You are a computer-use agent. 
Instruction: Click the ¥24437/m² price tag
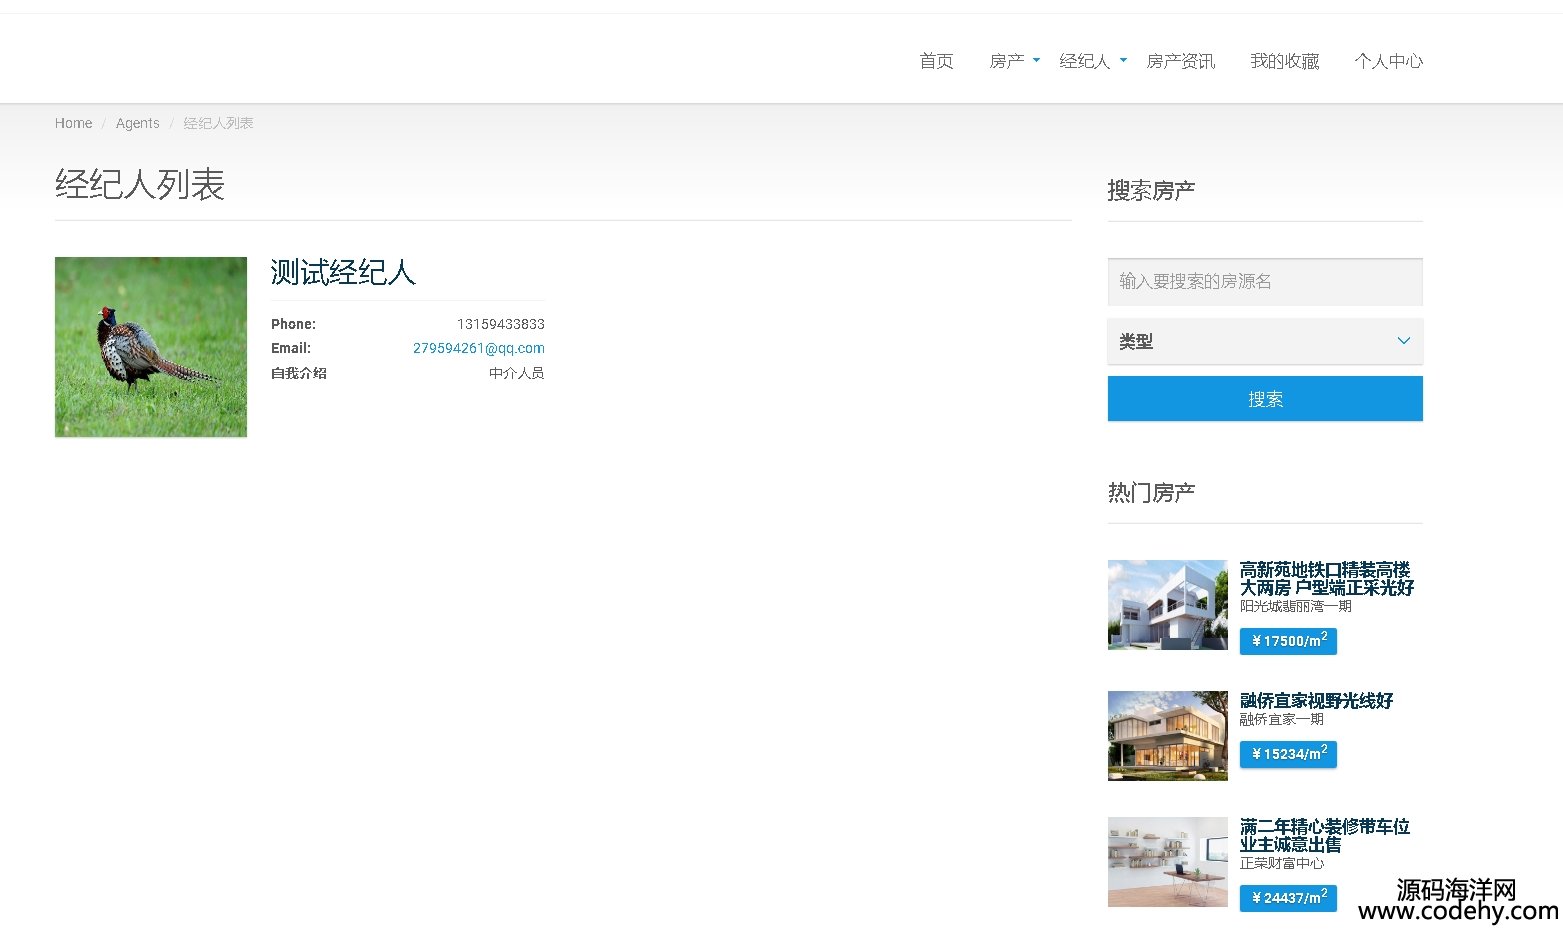point(1288,898)
